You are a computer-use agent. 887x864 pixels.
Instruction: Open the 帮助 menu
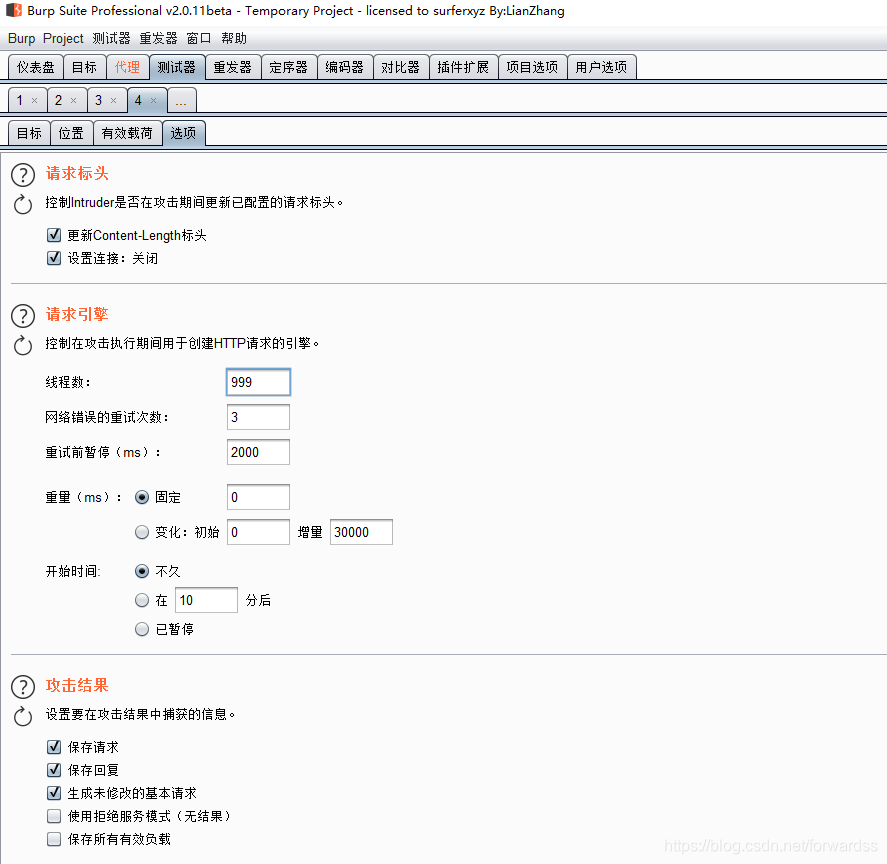point(234,38)
